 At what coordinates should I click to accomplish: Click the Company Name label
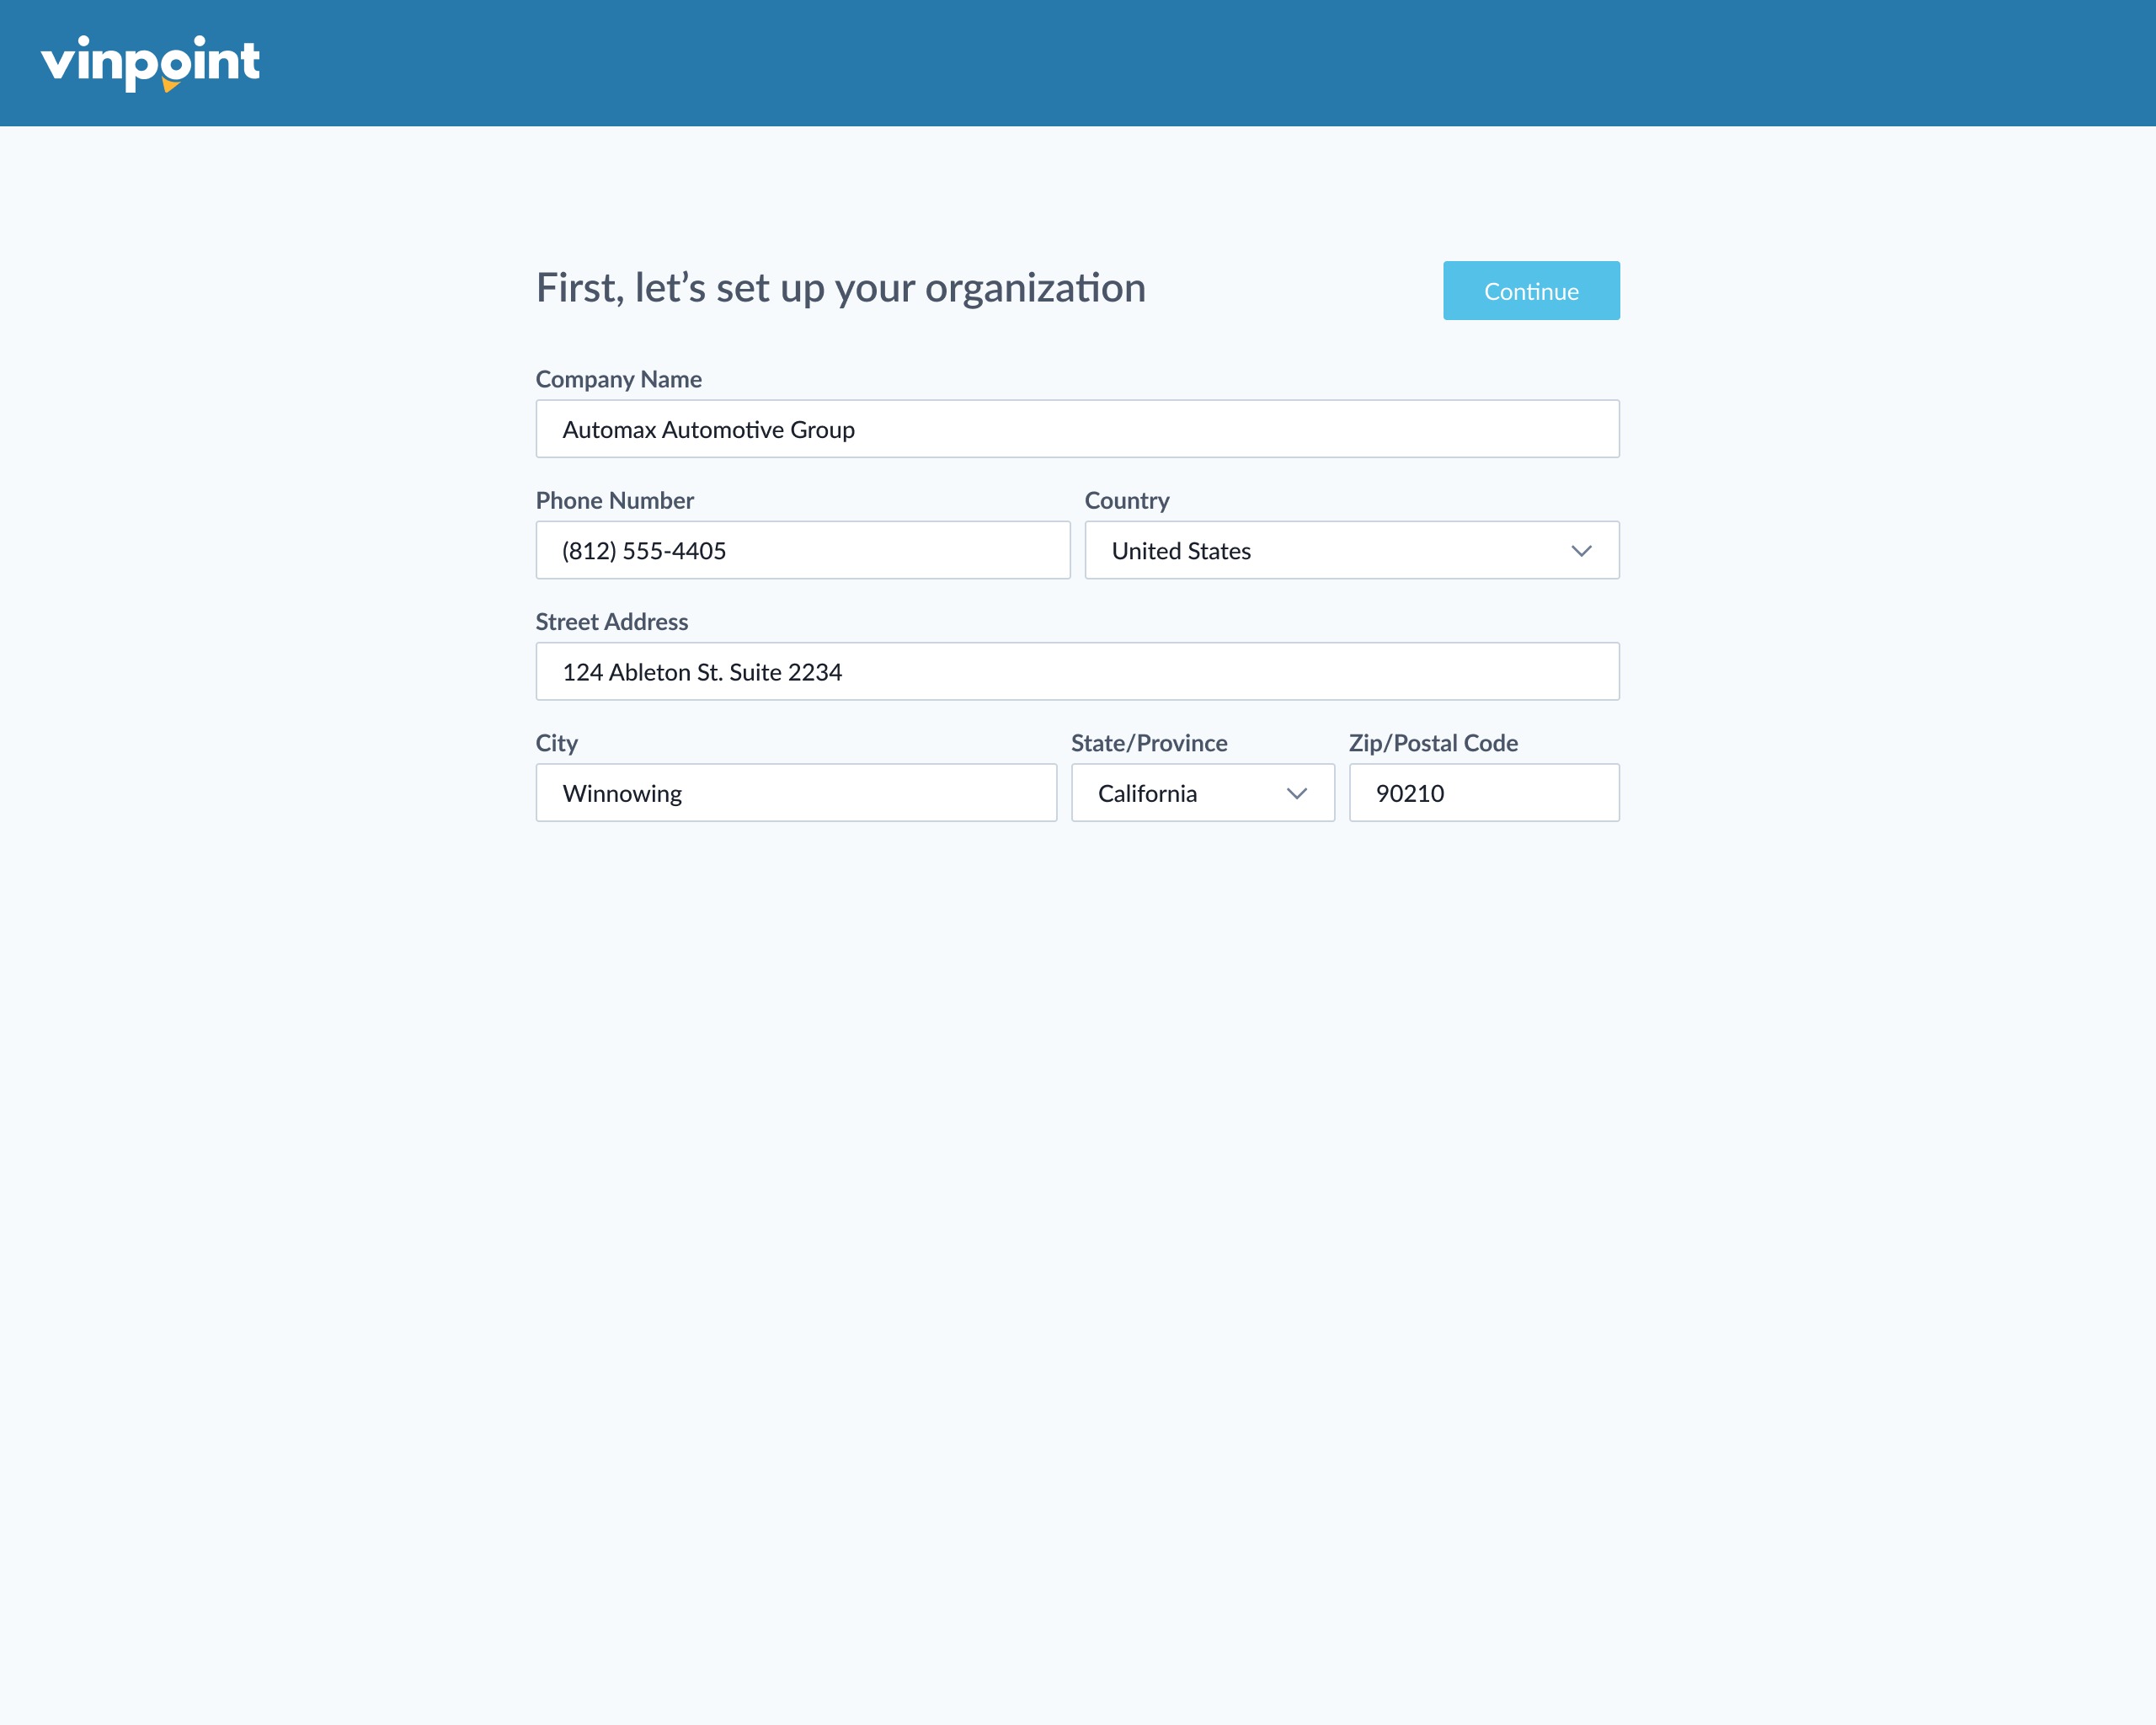click(618, 379)
